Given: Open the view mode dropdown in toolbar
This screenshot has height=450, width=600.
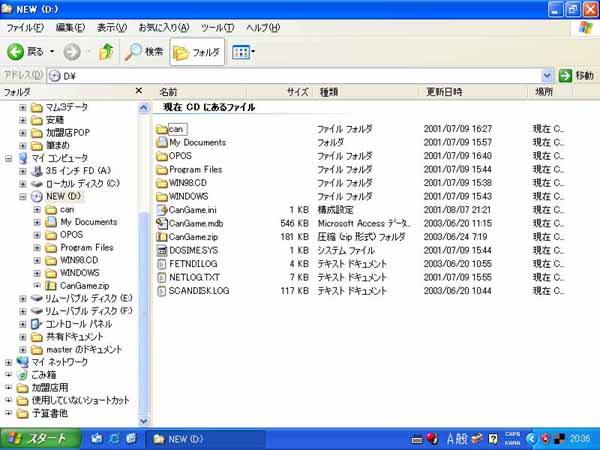Looking at the screenshot, I should pos(245,51).
